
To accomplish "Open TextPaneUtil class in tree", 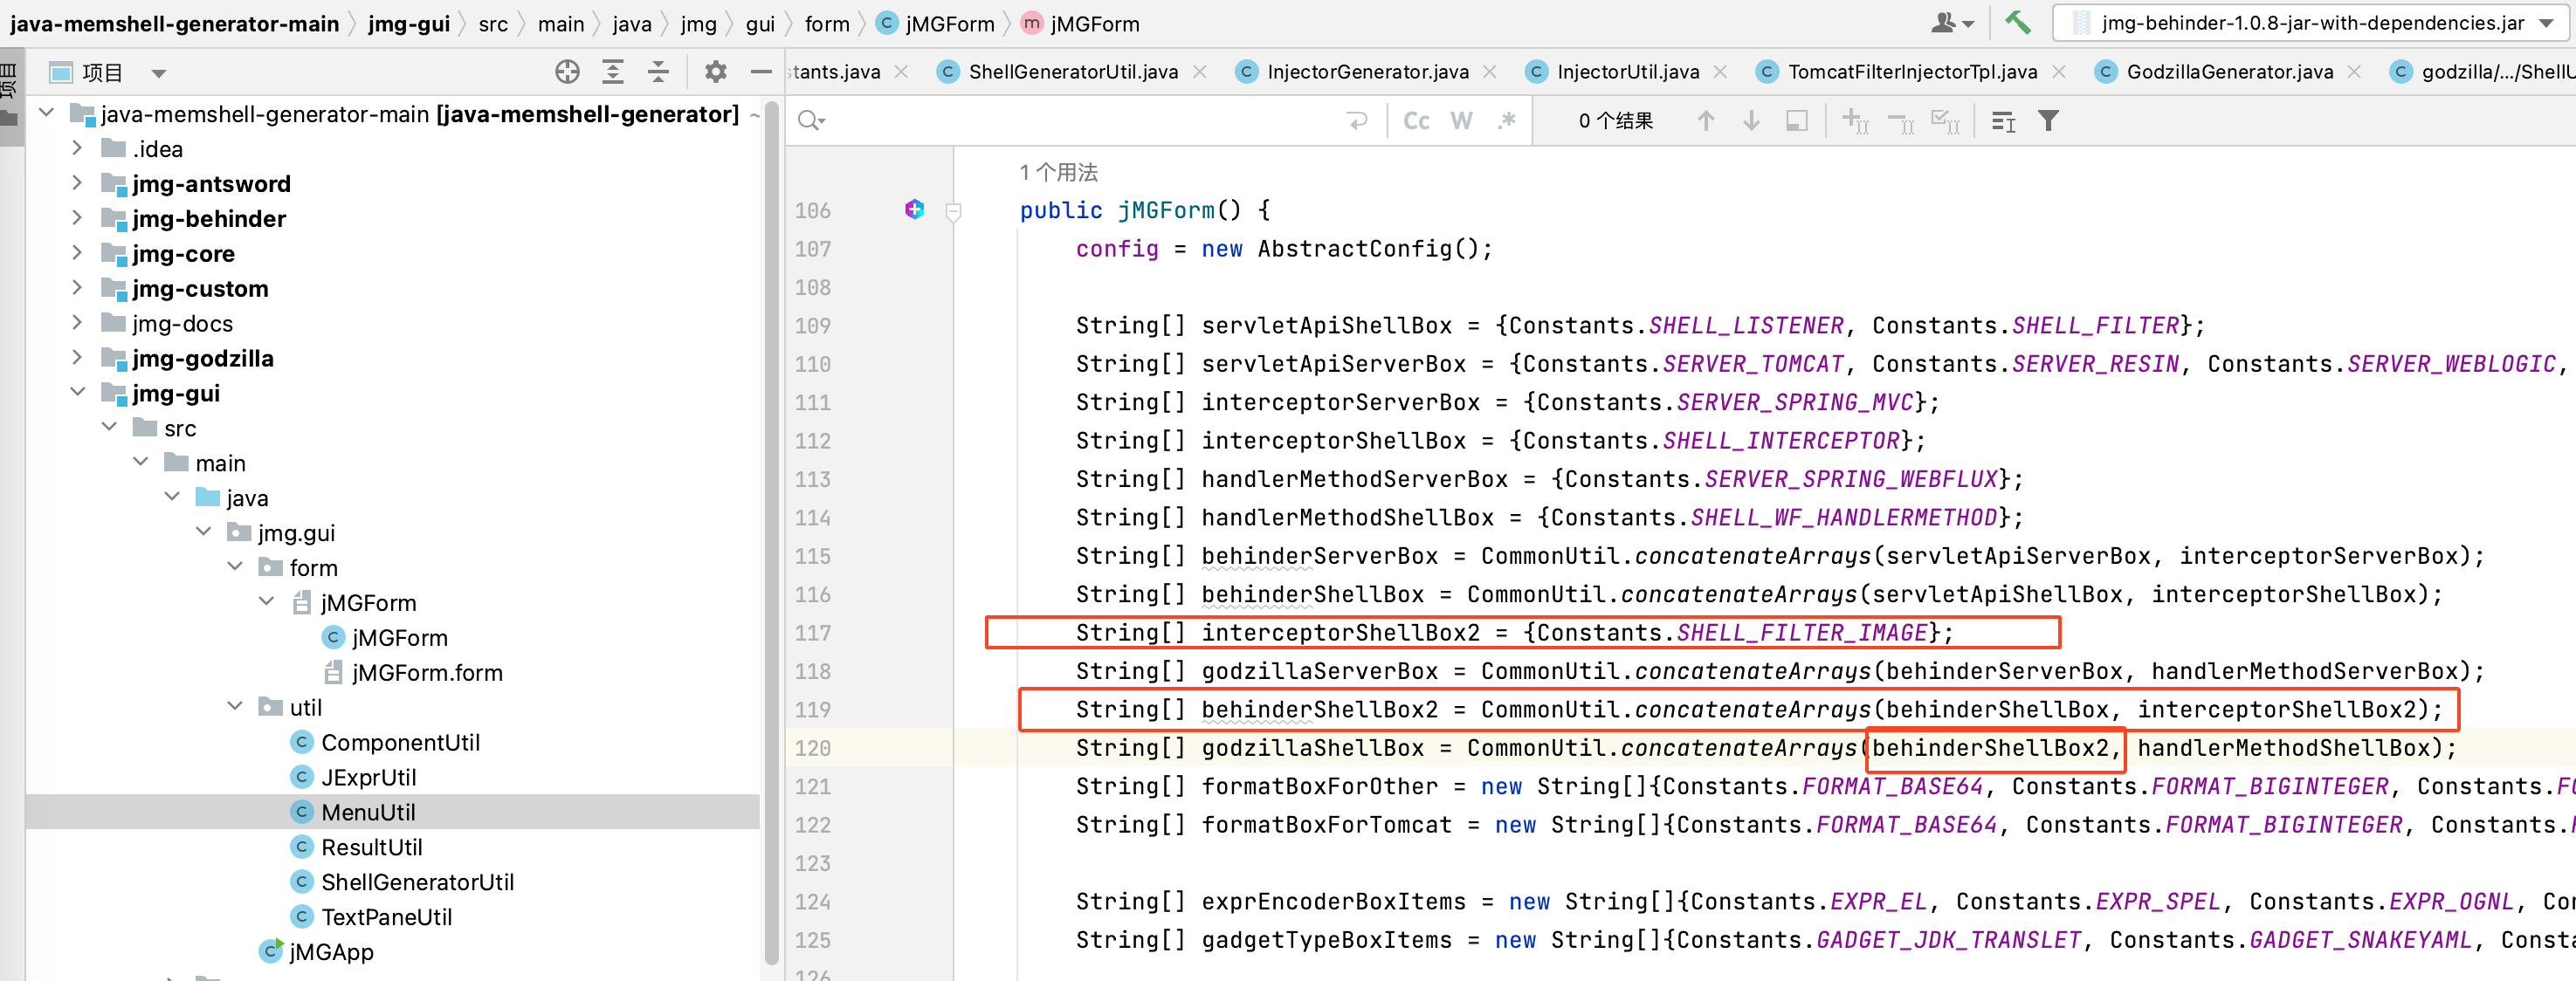I will [x=386, y=918].
